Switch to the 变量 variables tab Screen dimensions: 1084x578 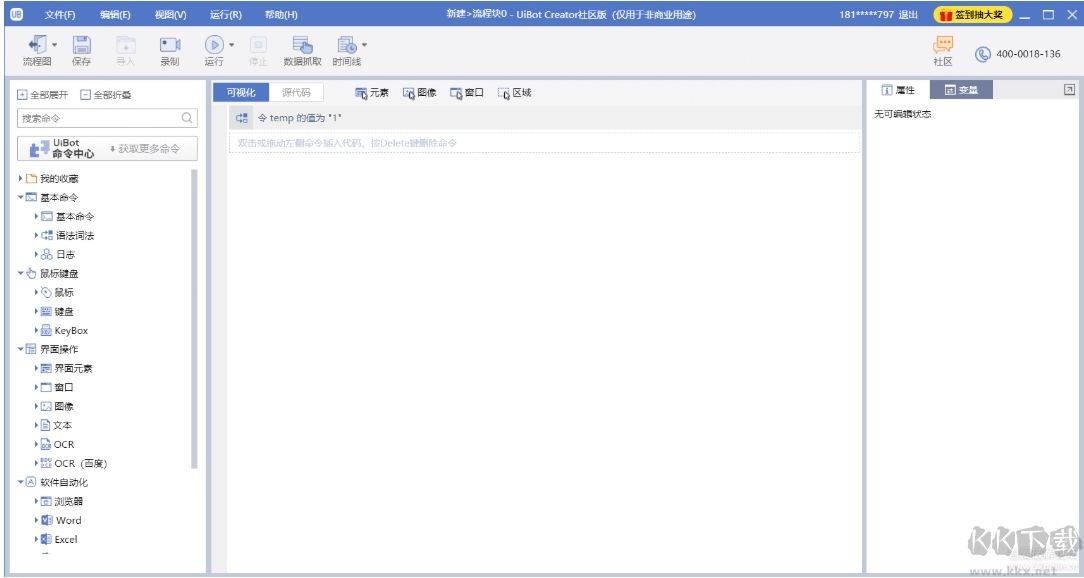(961, 90)
